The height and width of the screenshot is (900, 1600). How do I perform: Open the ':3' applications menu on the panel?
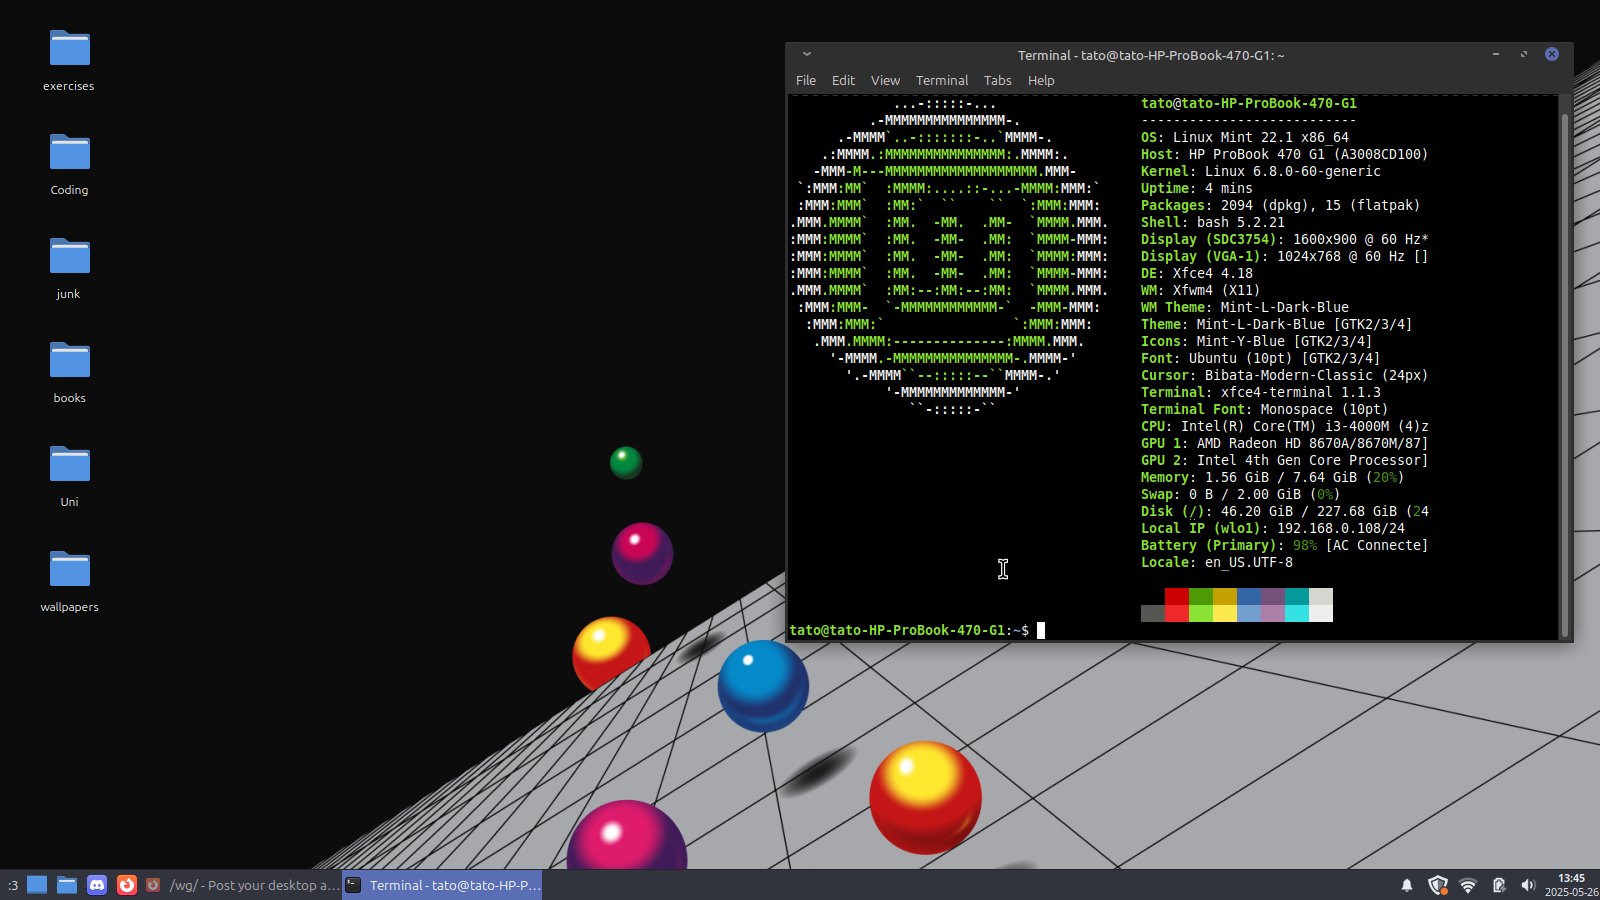pyautogui.click(x=13, y=885)
